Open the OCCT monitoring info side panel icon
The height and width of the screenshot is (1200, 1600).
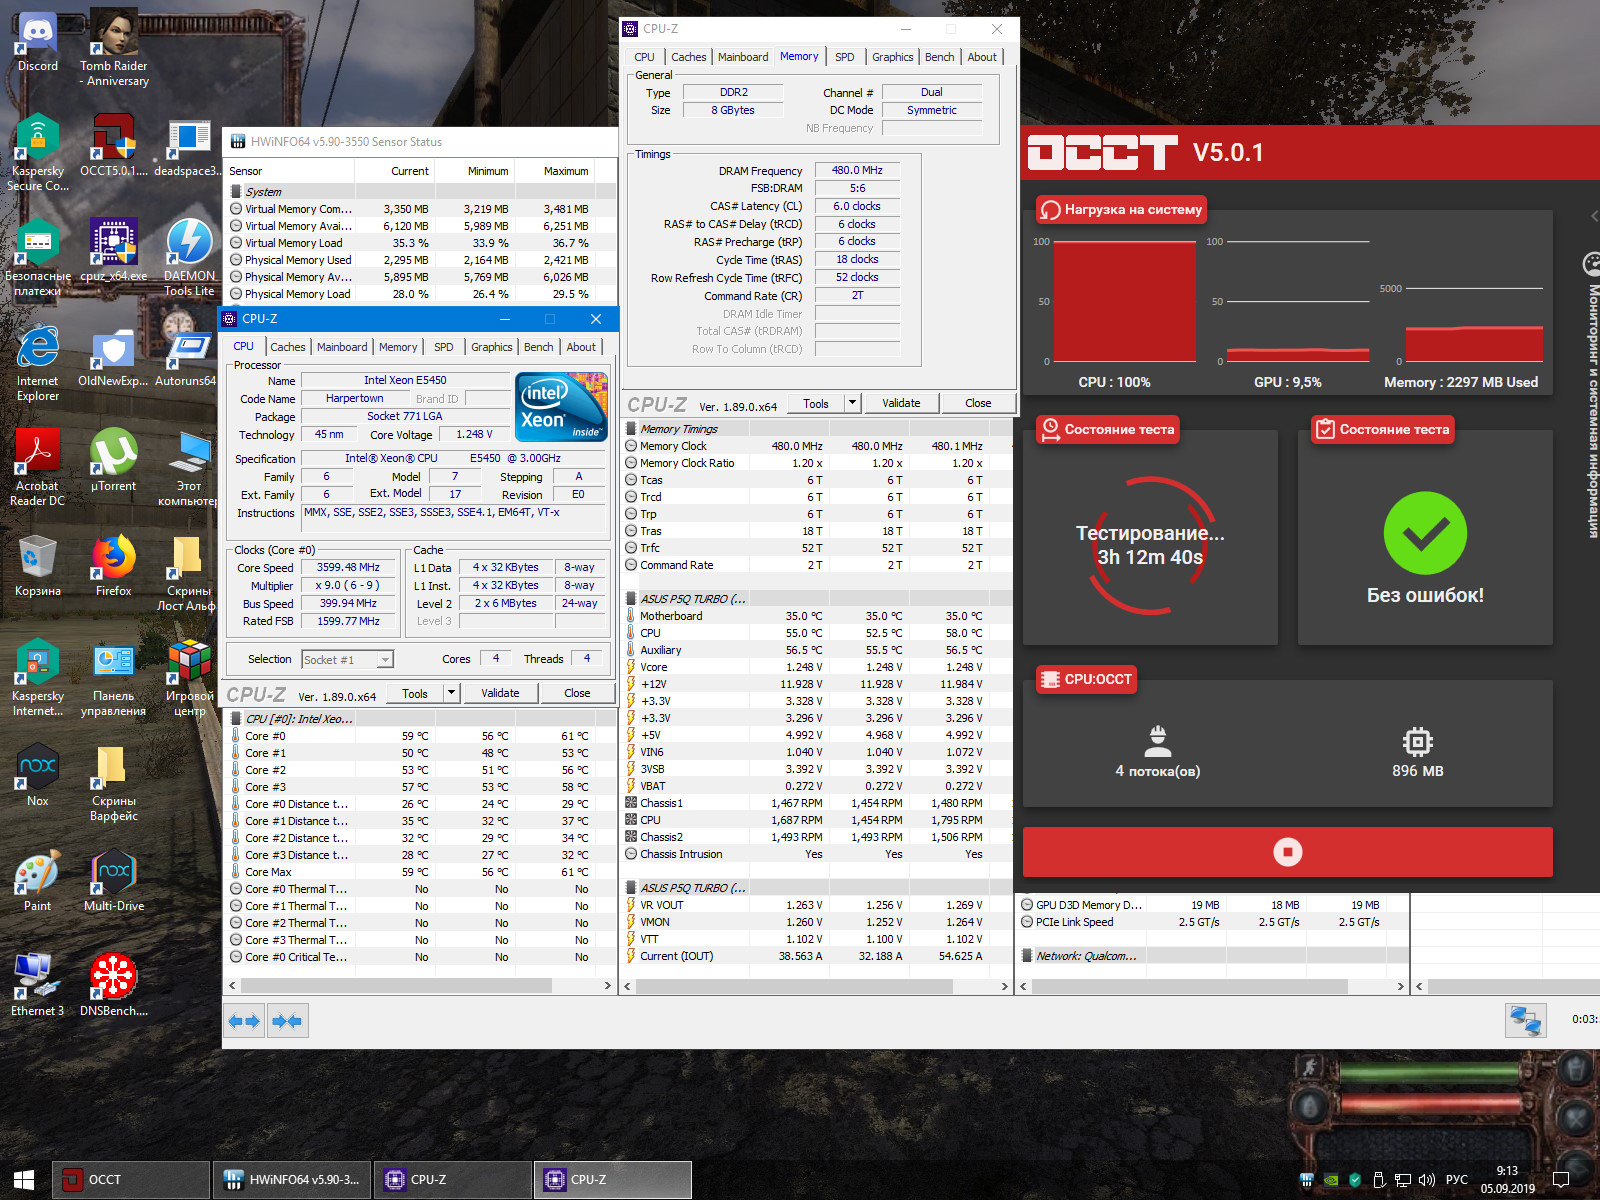pos(1592,264)
